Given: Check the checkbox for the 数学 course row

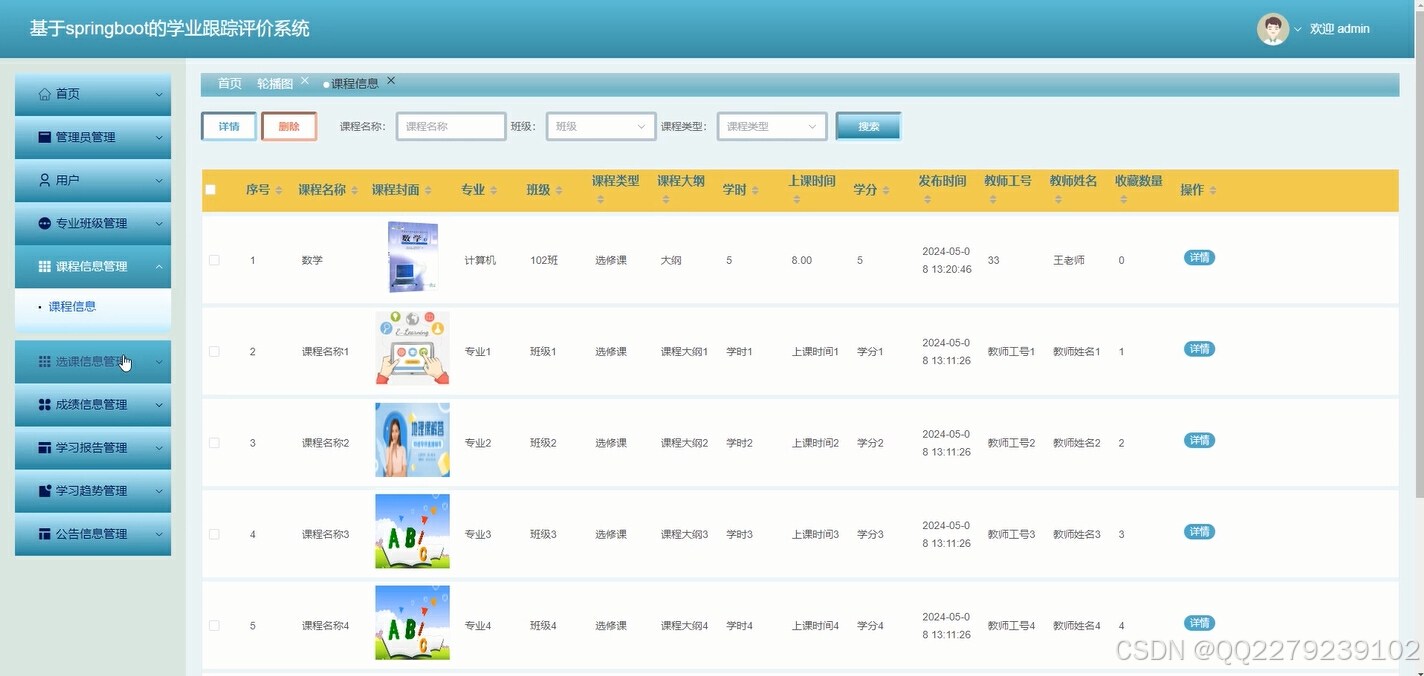Looking at the screenshot, I should pyautogui.click(x=213, y=259).
